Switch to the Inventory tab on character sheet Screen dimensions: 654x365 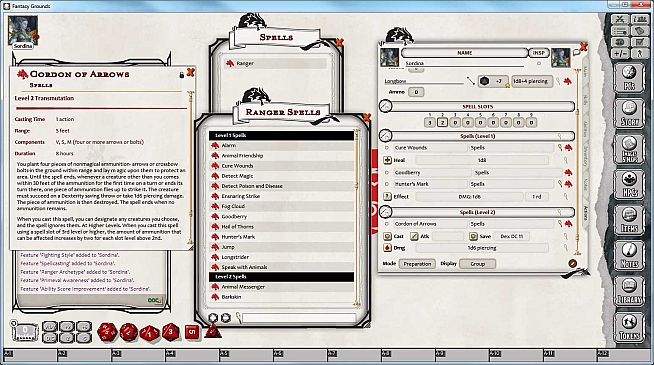point(585,156)
